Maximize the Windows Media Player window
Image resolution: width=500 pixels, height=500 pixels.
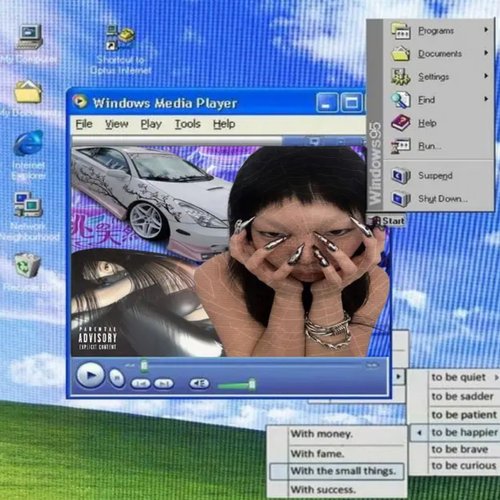(351, 103)
